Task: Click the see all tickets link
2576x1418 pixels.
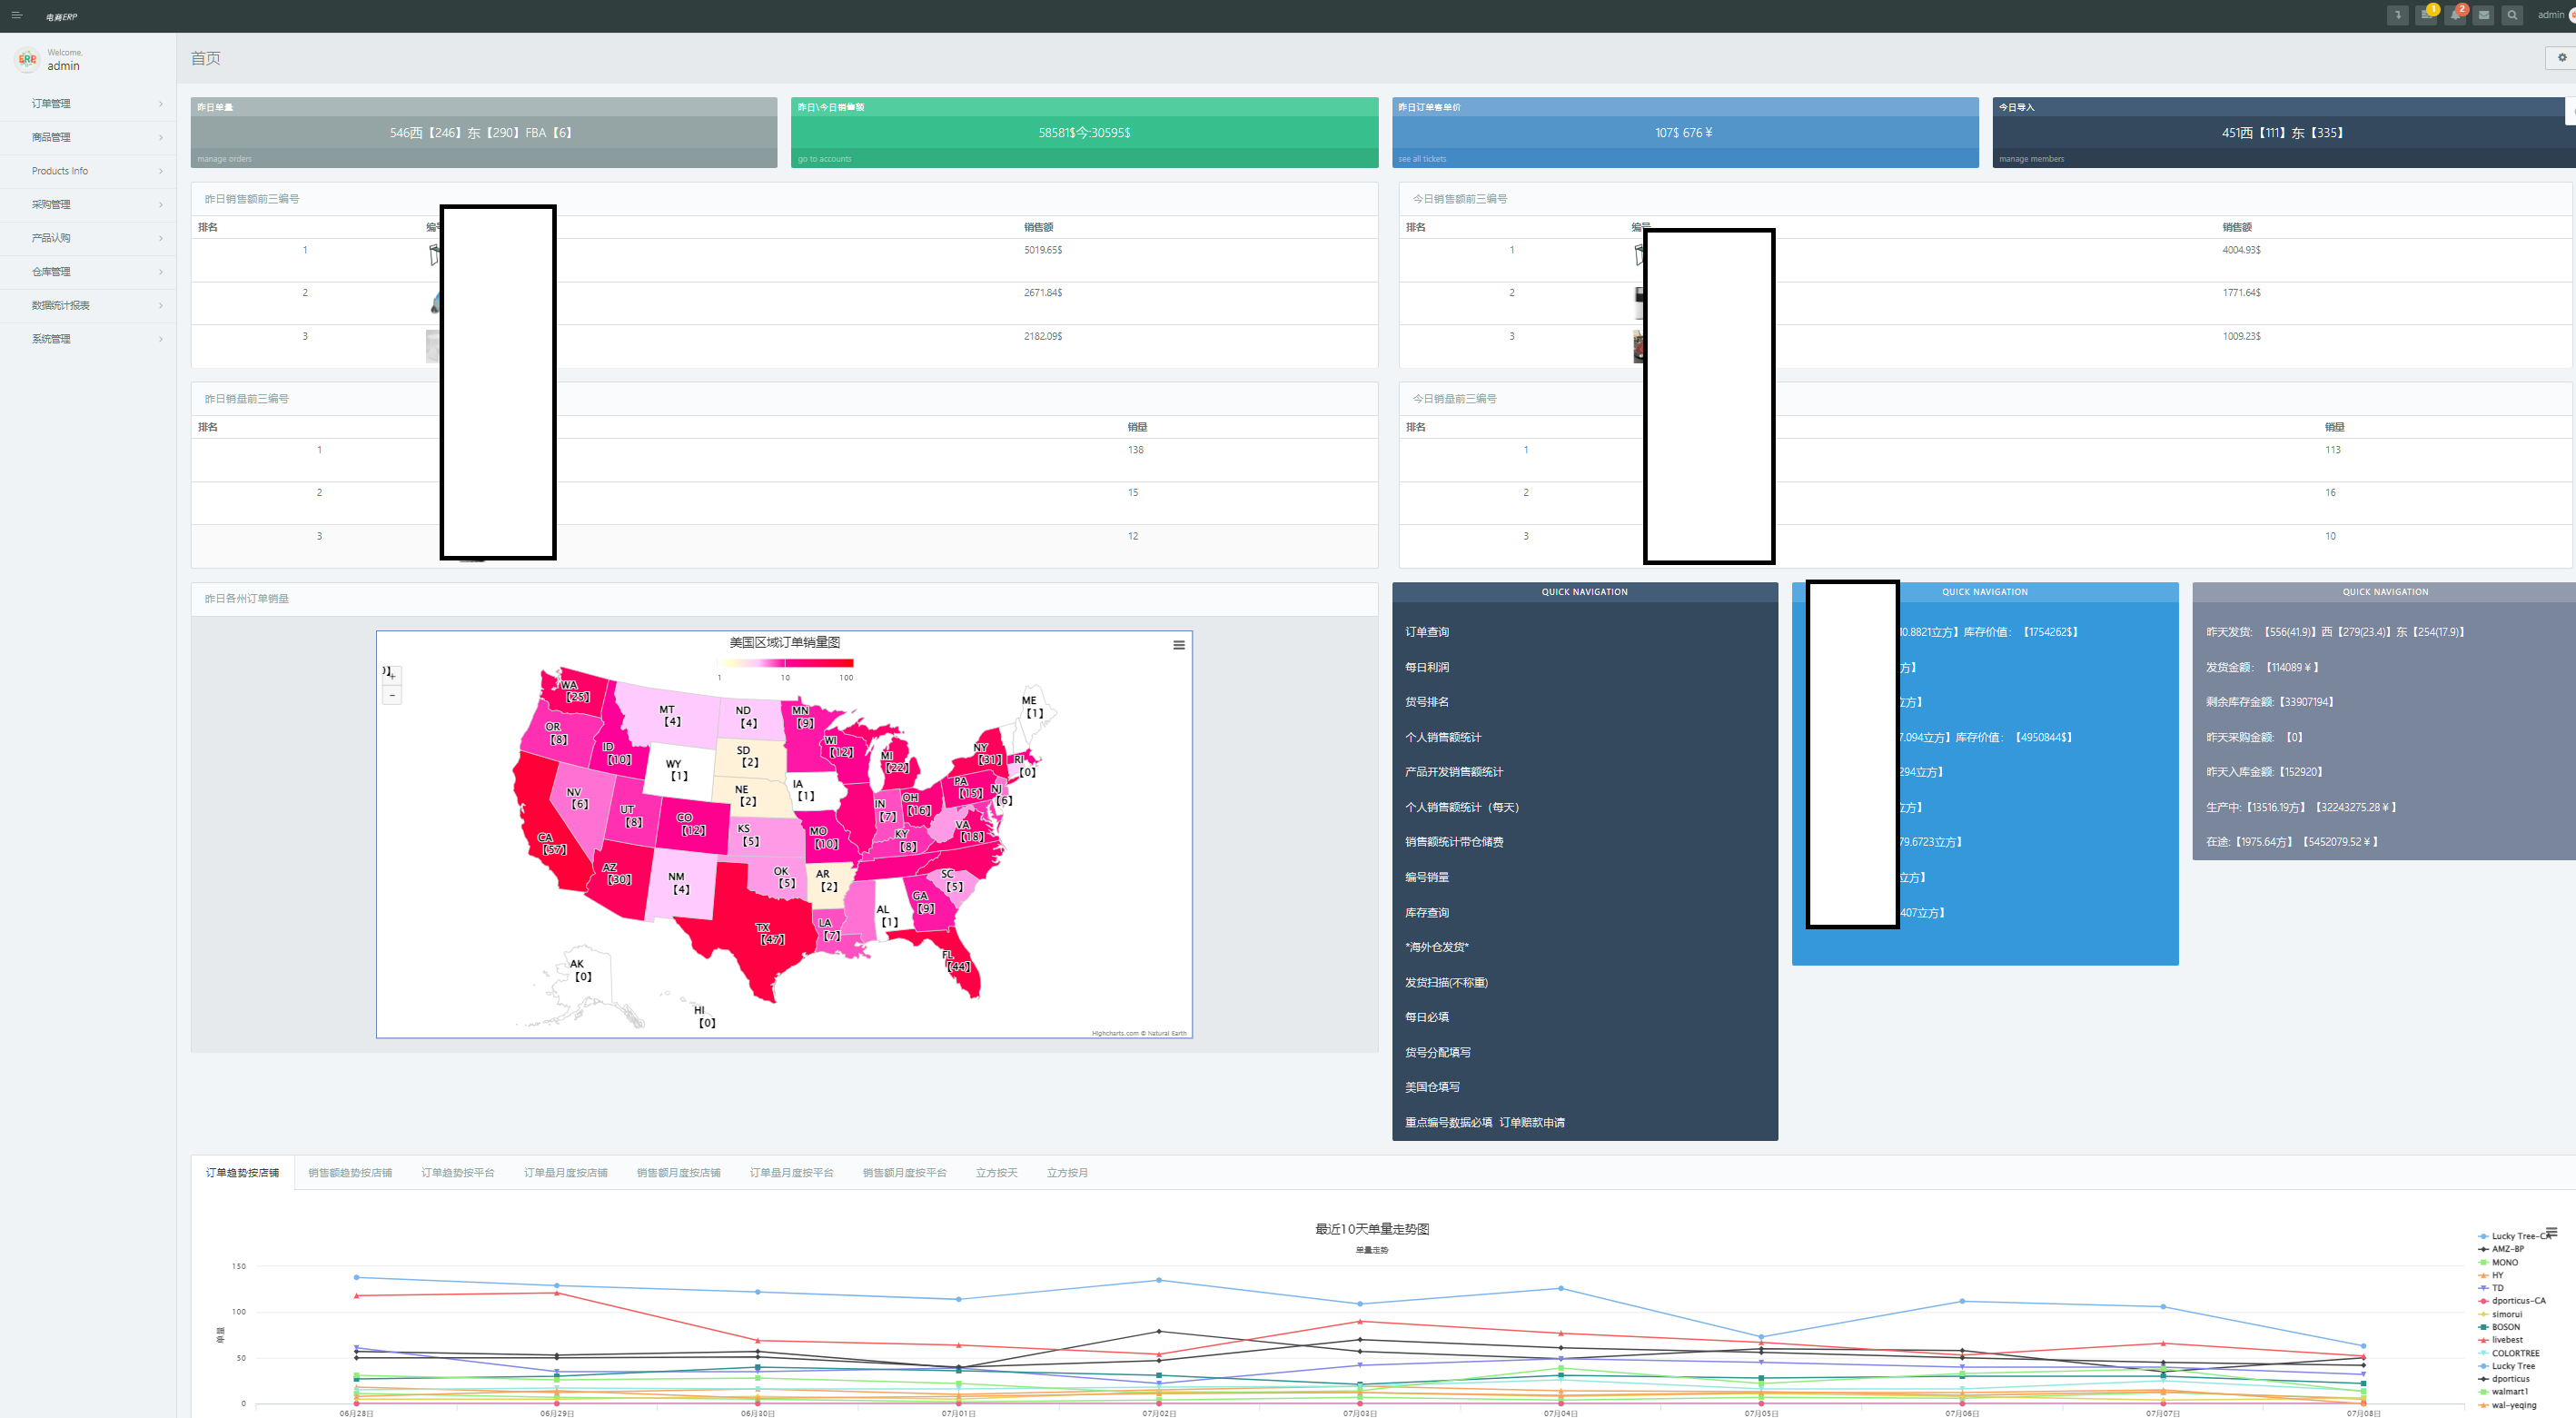Action: pos(1422,159)
